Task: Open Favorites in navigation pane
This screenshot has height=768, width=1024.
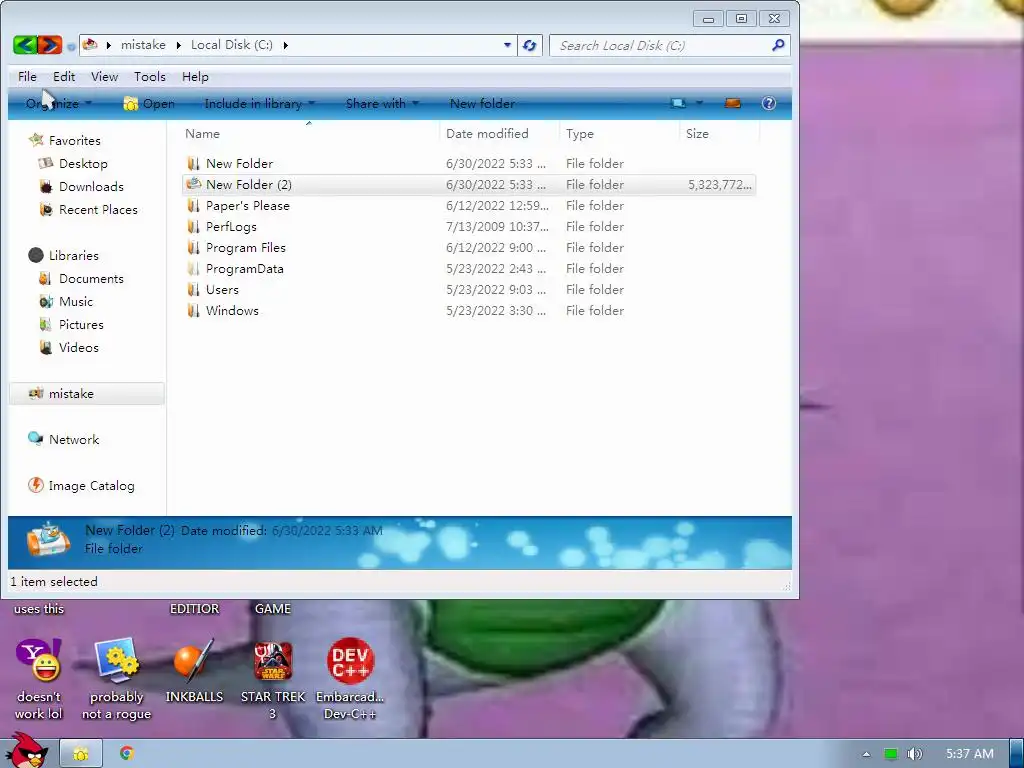Action: pyautogui.click(x=74, y=140)
